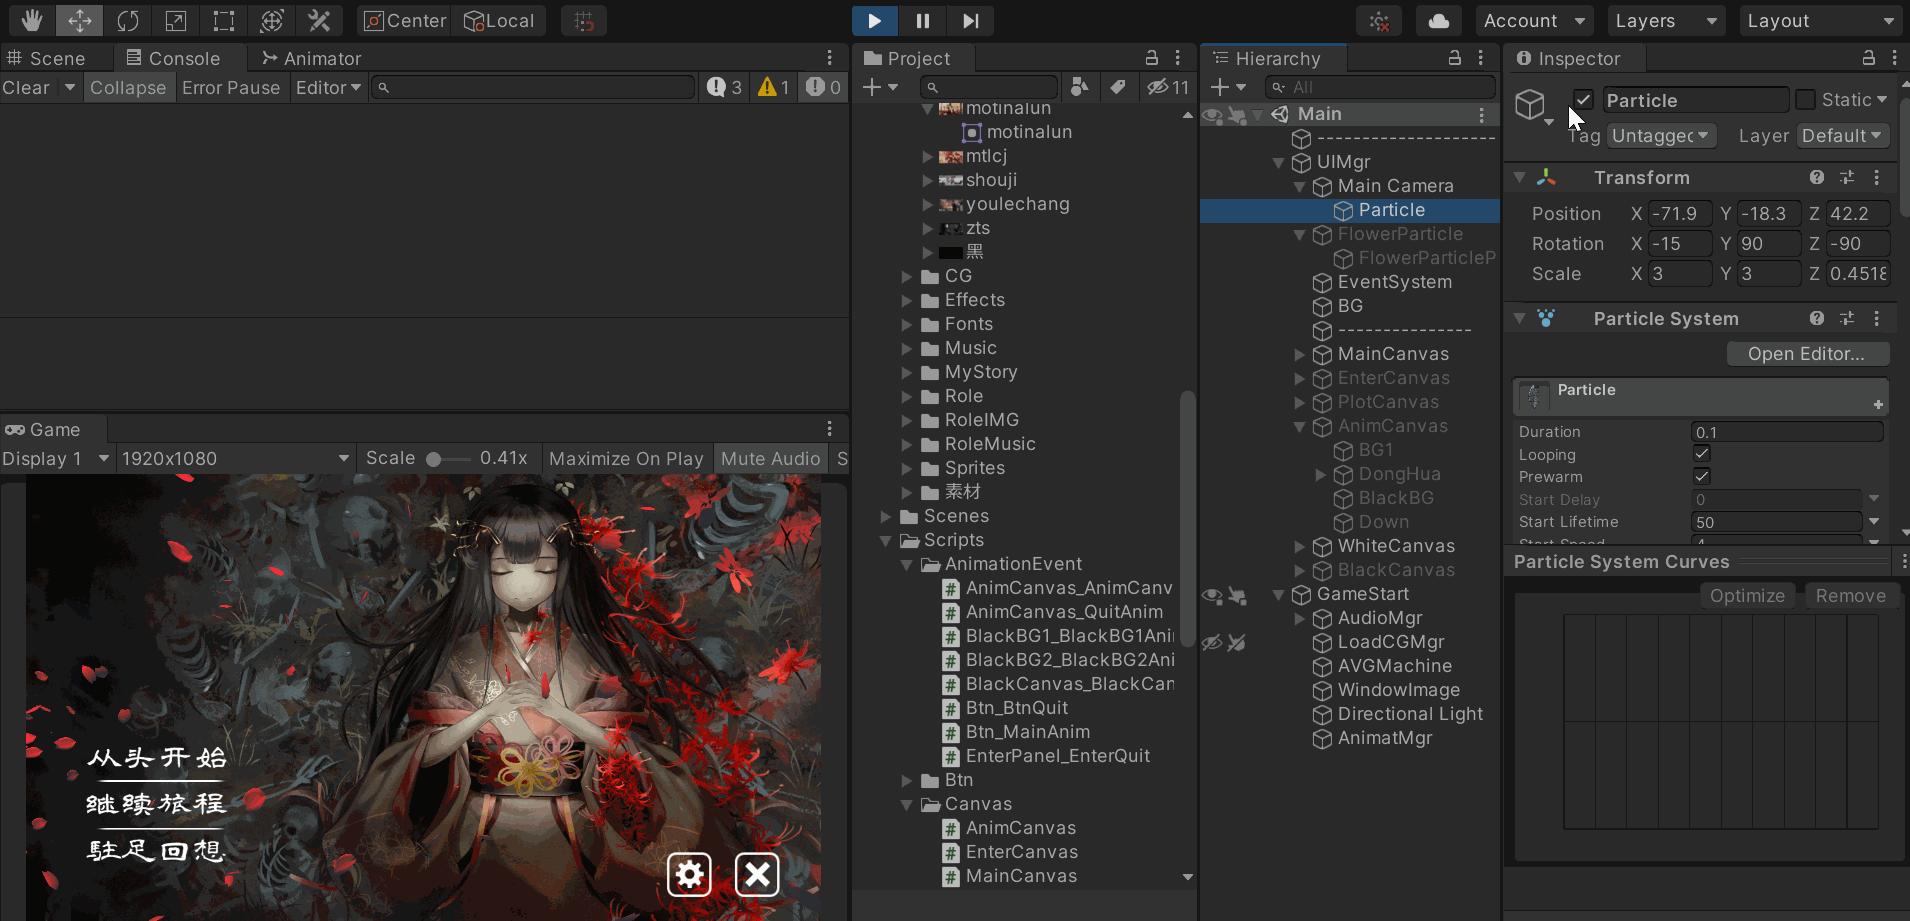
Task: Toggle error messages count filter
Action: 823,87
